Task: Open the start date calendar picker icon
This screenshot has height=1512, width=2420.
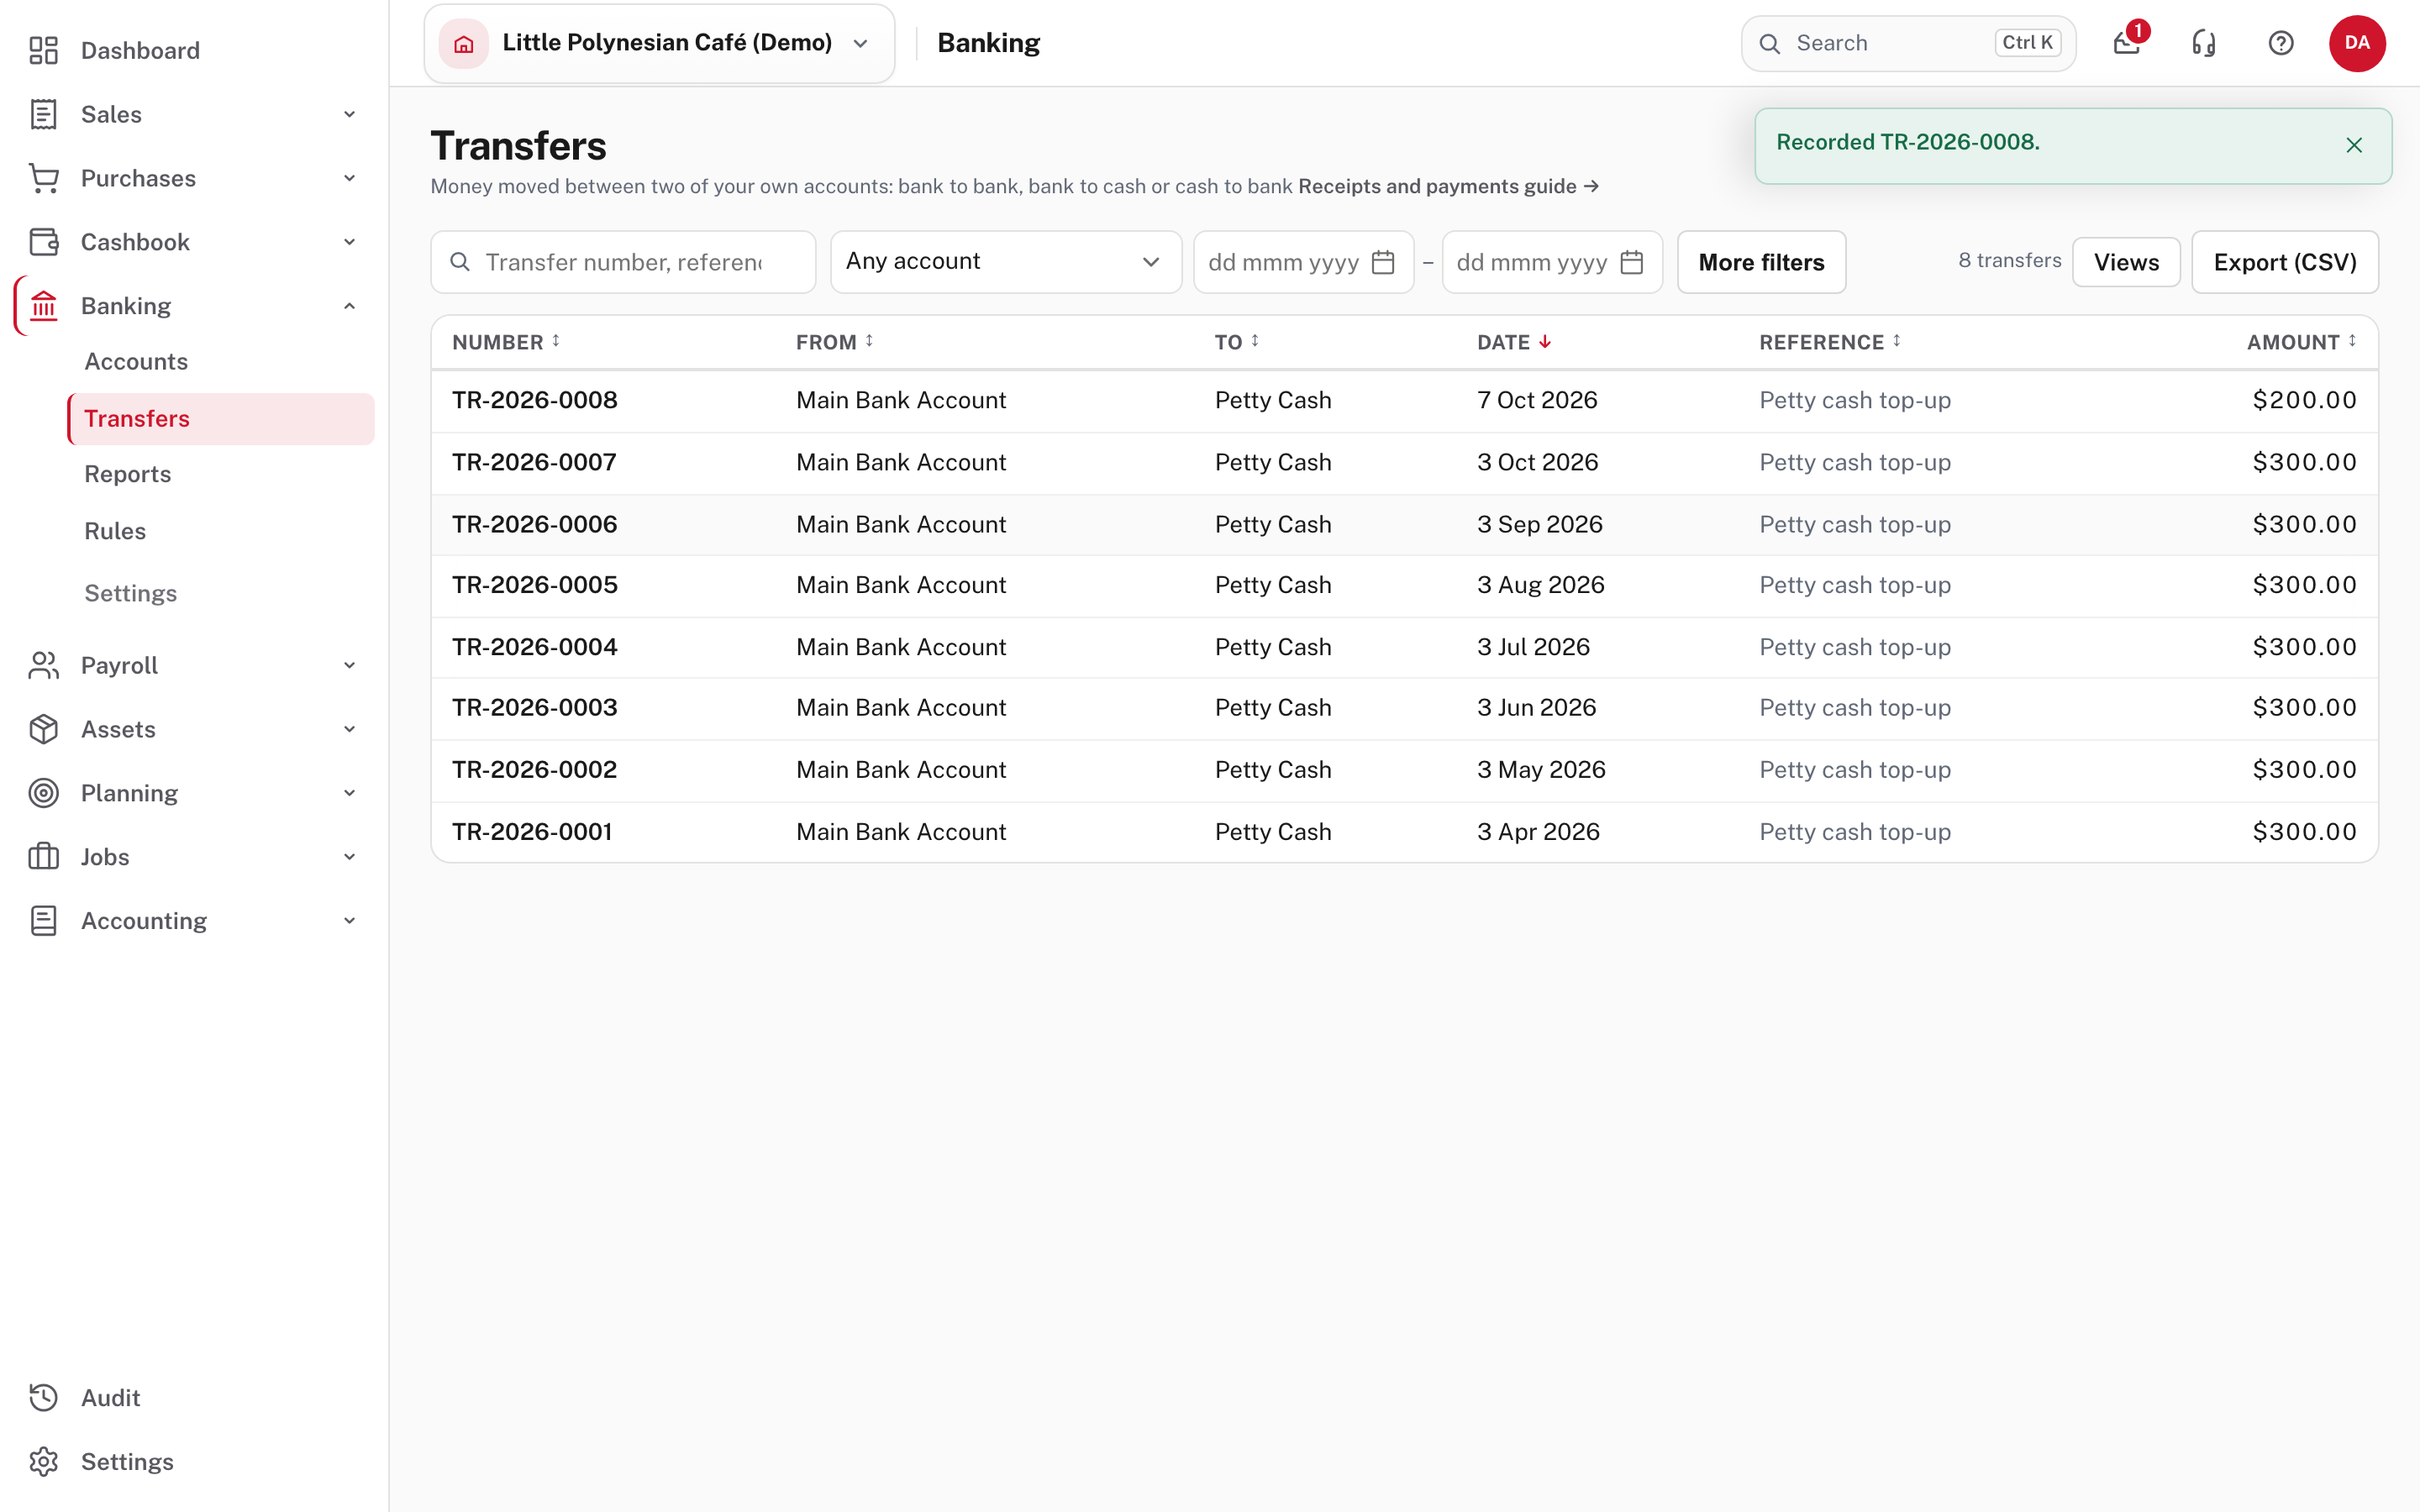Action: (1383, 262)
